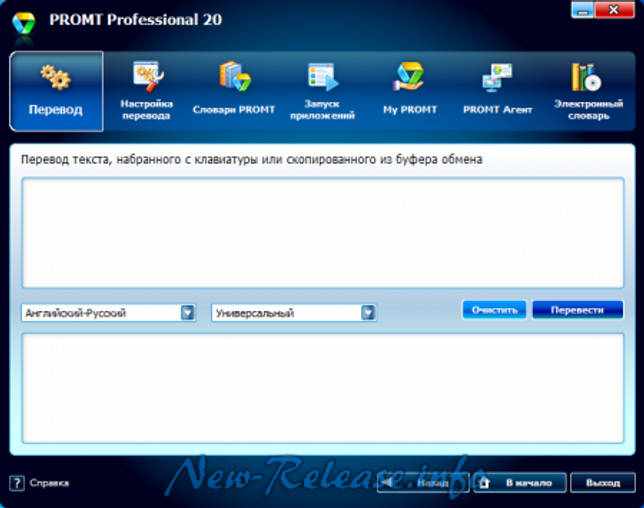Click in the lower translation output box

pyautogui.click(x=323, y=388)
